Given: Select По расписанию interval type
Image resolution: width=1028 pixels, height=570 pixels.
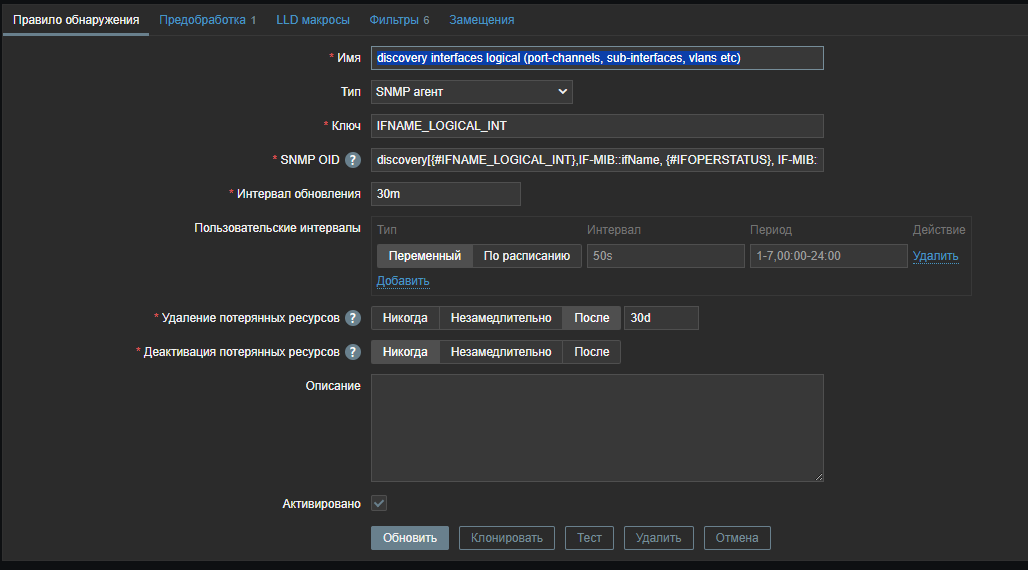Looking at the screenshot, I should (526, 256).
